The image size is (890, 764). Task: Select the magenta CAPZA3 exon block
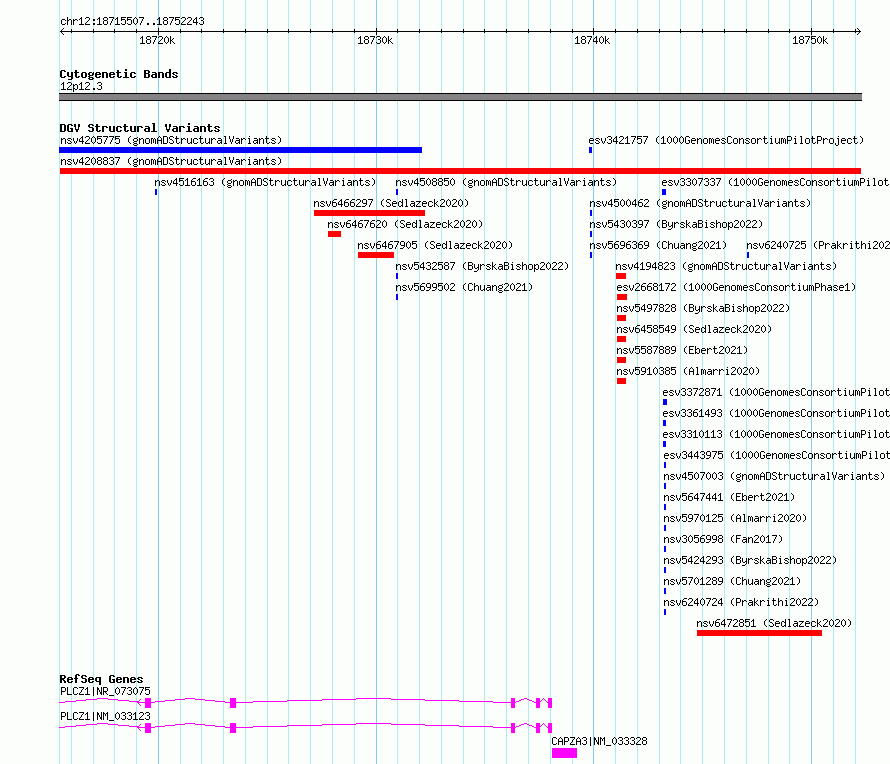pyautogui.click(x=564, y=753)
